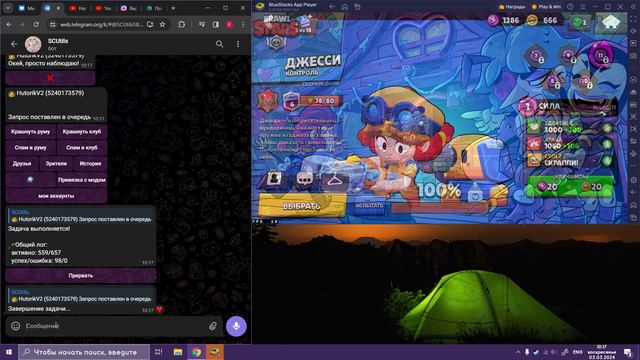Open search in the SCUtils chat
This screenshot has width=640, height=360.
coord(220,44)
